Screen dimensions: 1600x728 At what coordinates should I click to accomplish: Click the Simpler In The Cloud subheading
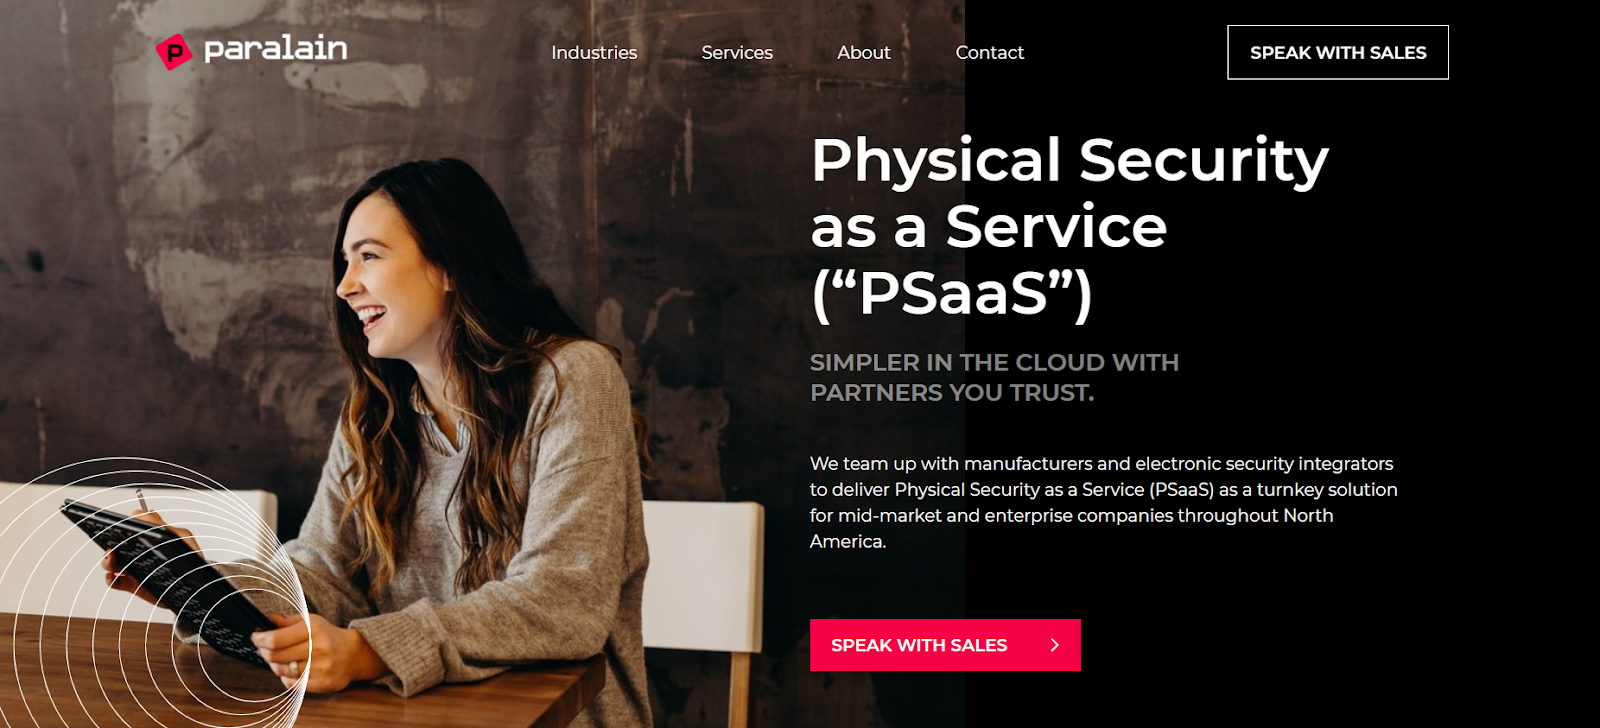pos(994,362)
